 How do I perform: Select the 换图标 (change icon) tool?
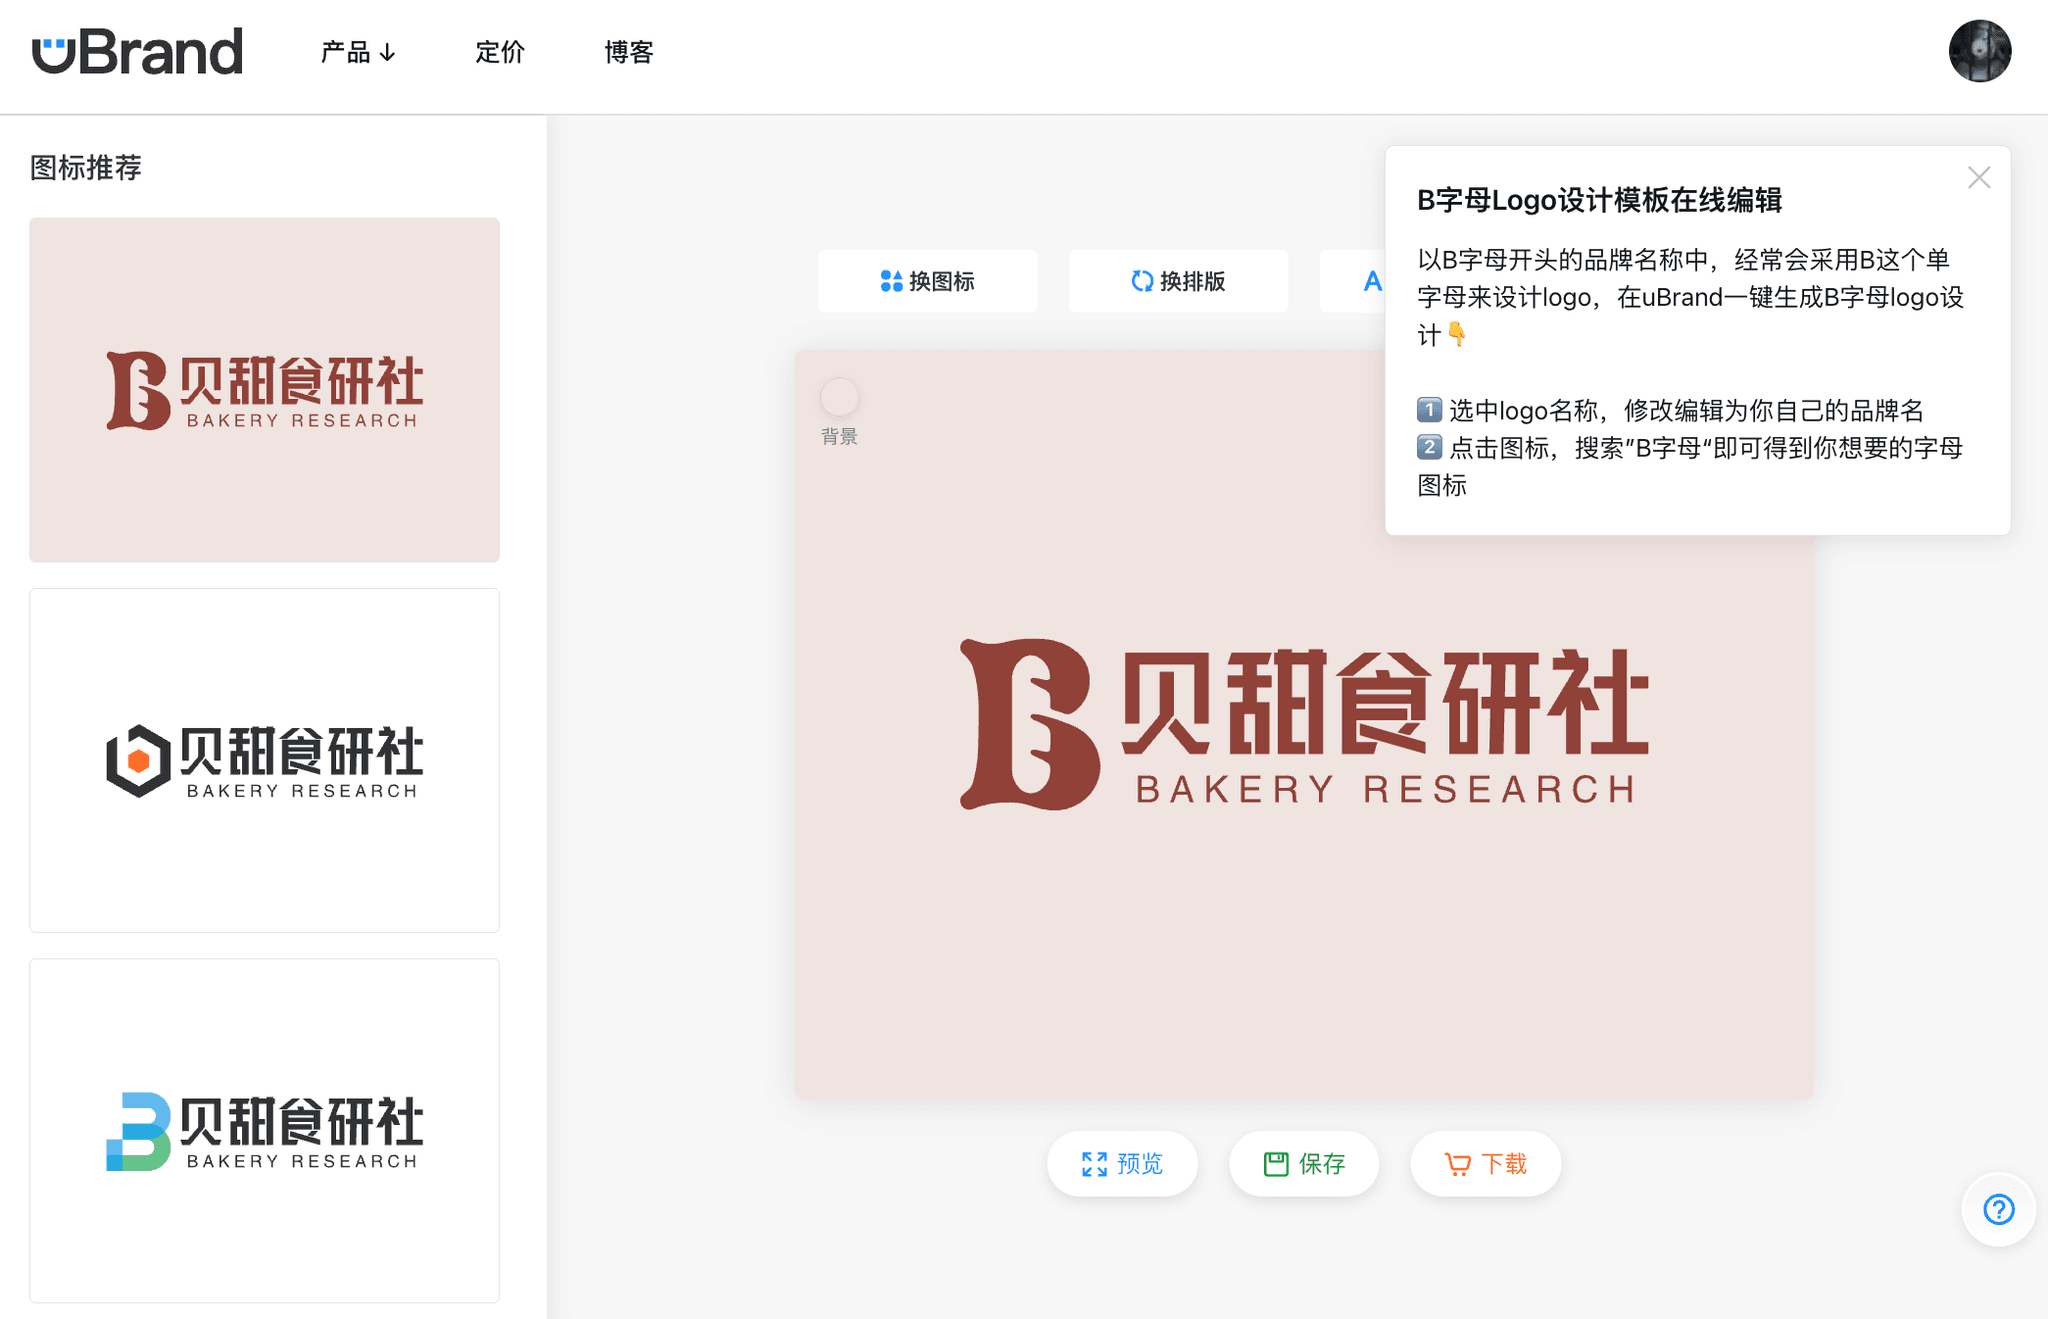coord(927,281)
